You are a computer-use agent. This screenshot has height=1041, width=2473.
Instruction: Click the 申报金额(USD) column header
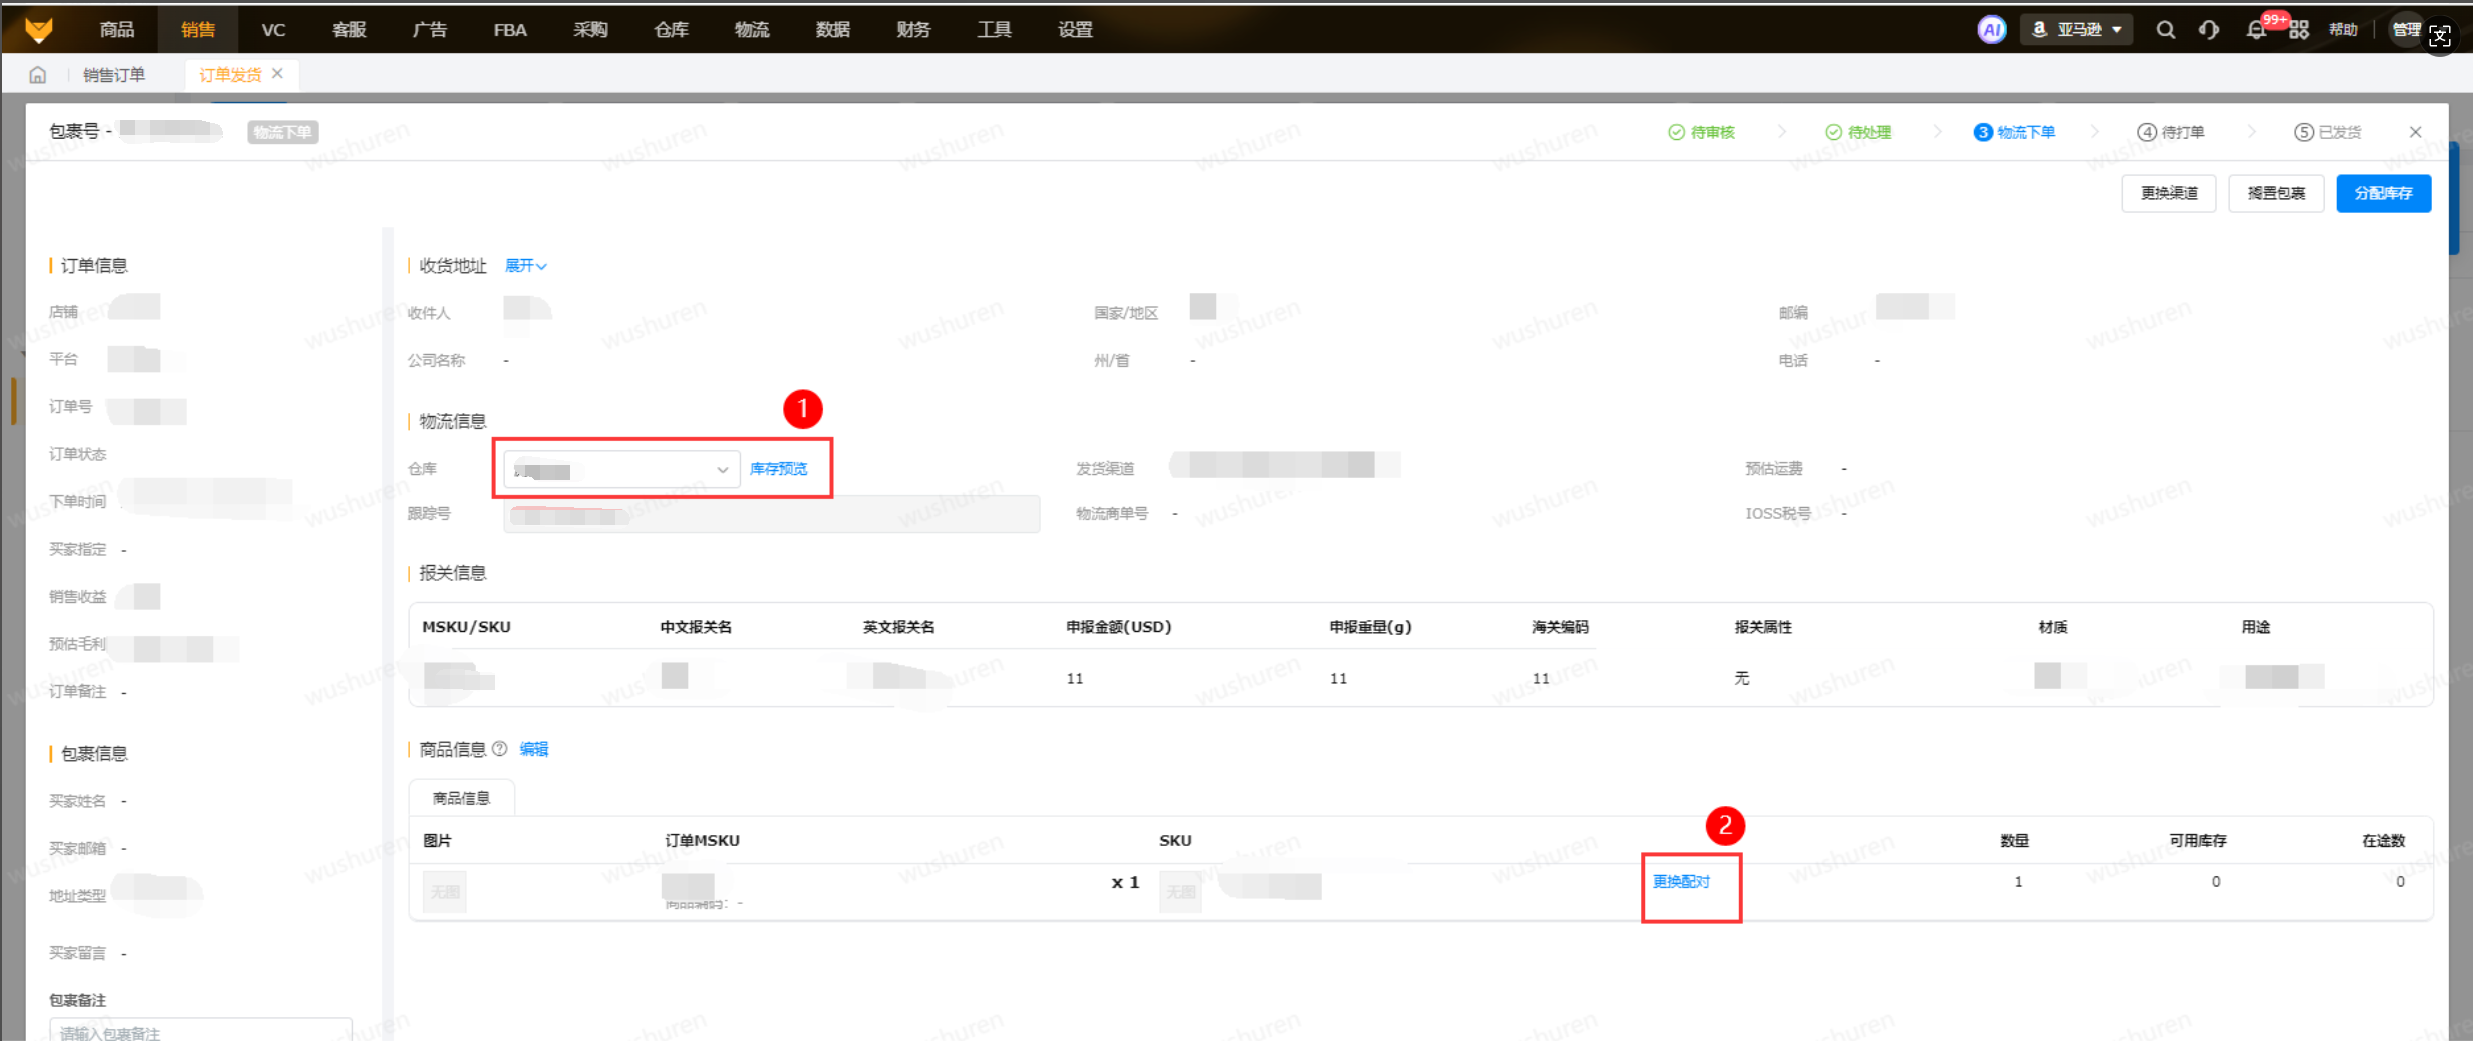click(1119, 627)
